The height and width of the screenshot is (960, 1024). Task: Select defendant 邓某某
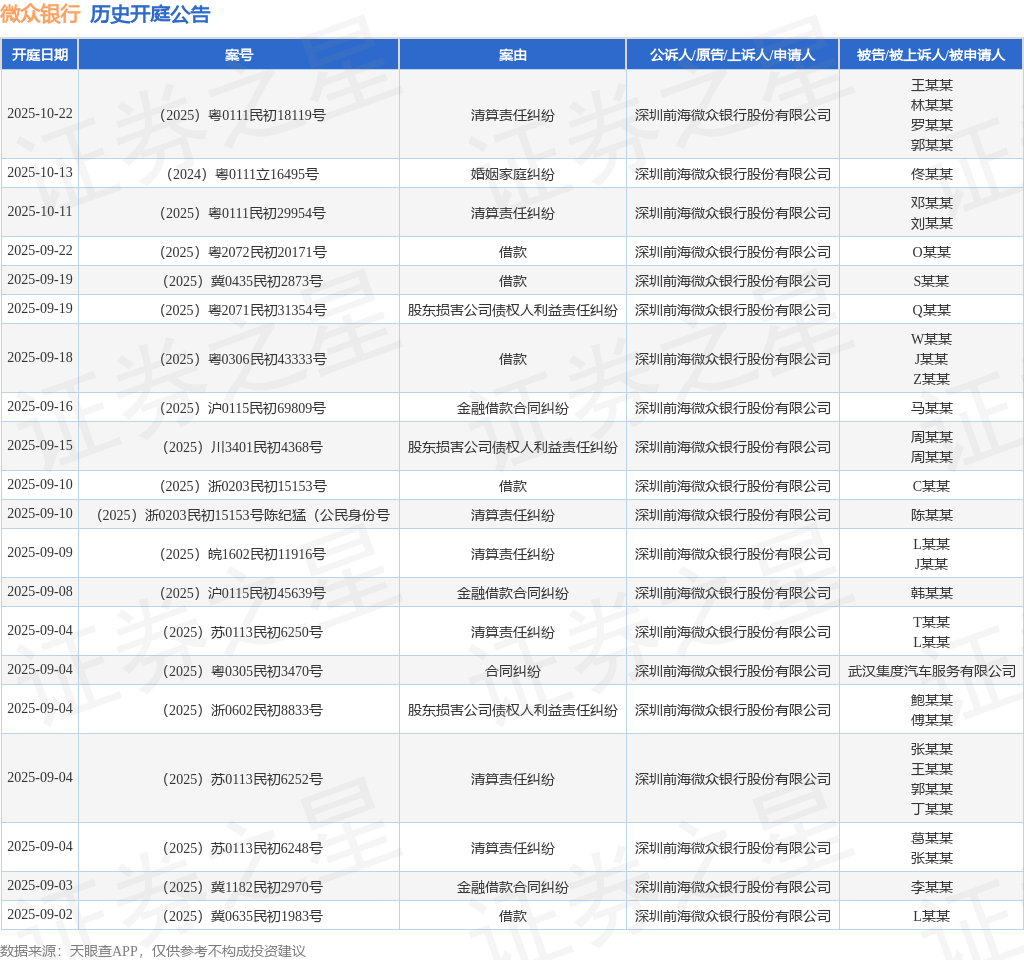[x=931, y=202]
